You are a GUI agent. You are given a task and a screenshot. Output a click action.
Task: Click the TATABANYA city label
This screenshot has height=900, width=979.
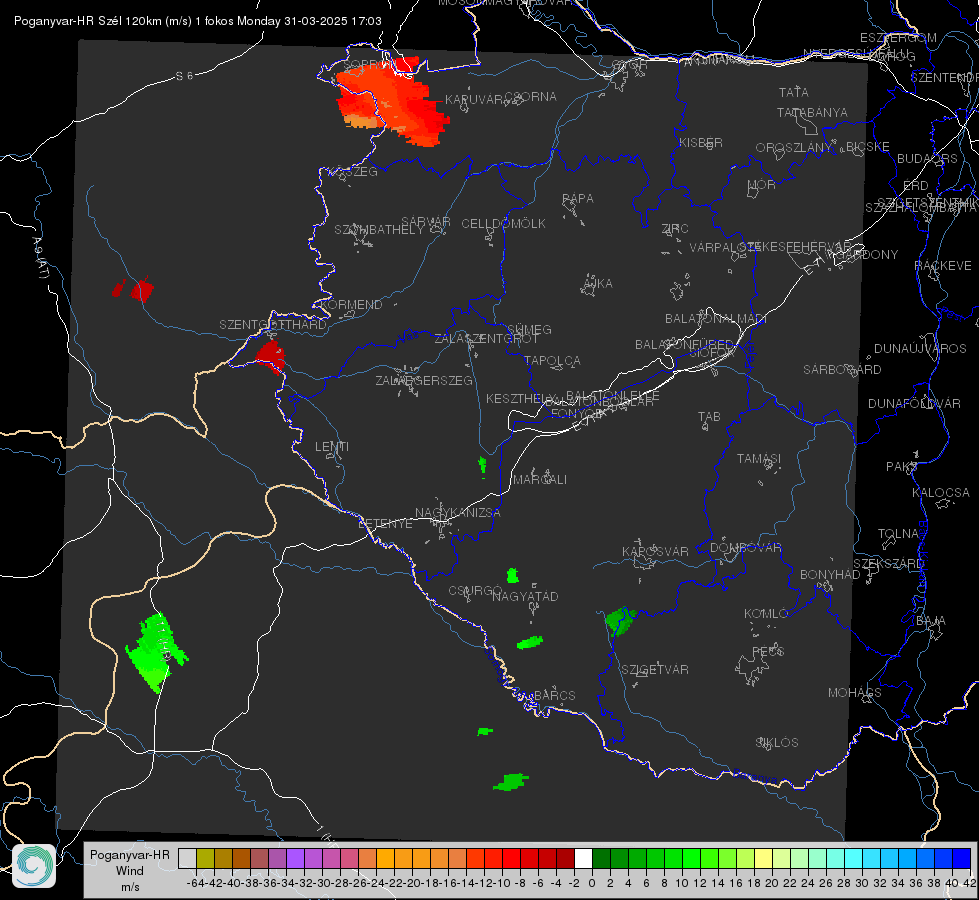(x=812, y=113)
